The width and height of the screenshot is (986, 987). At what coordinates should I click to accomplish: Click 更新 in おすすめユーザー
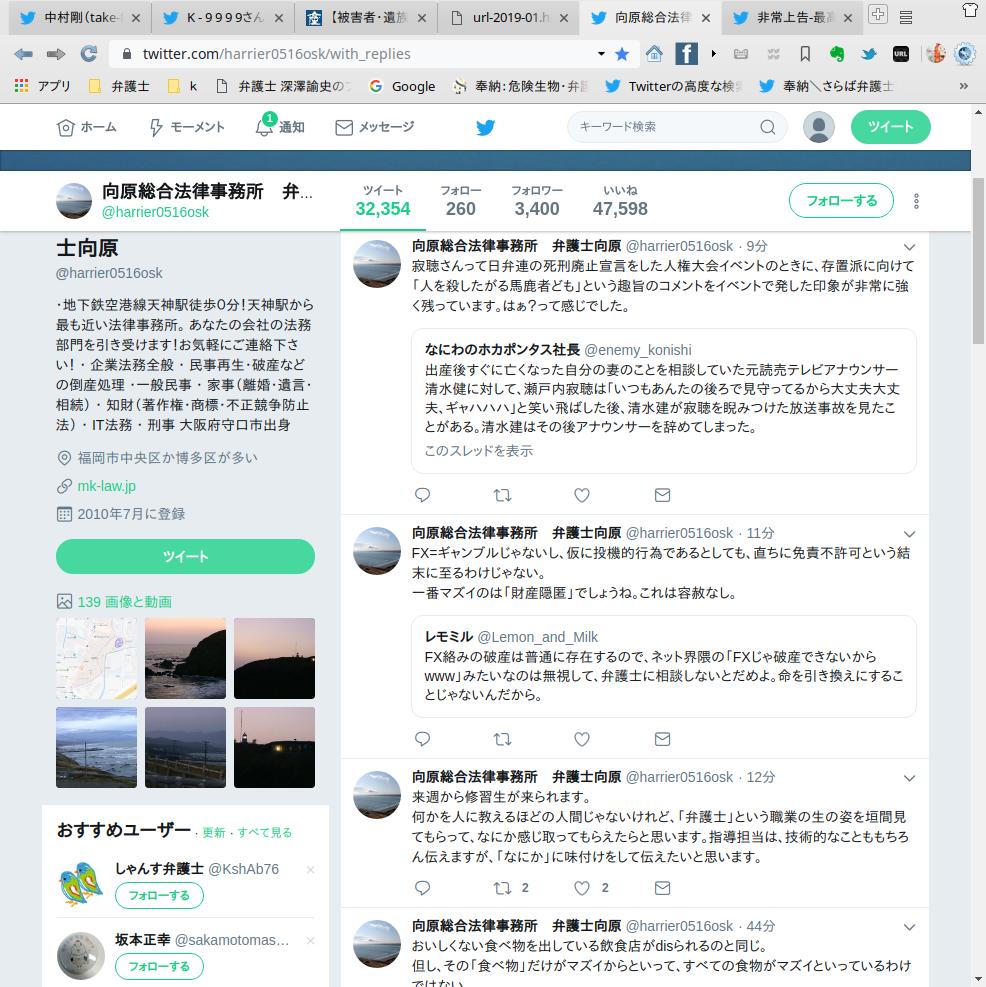click(x=213, y=833)
